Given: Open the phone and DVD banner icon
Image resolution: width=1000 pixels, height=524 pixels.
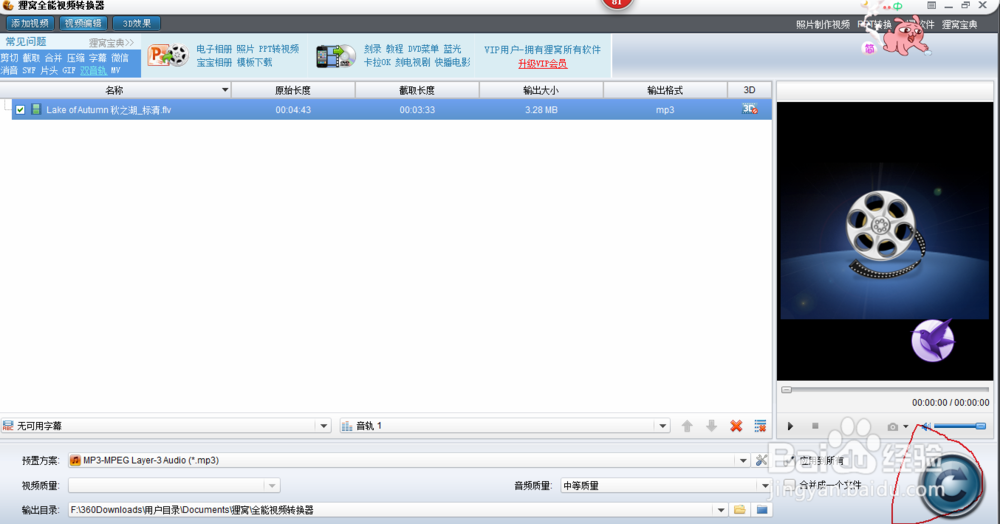Looking at the screenshot, I should click(335, 56).
